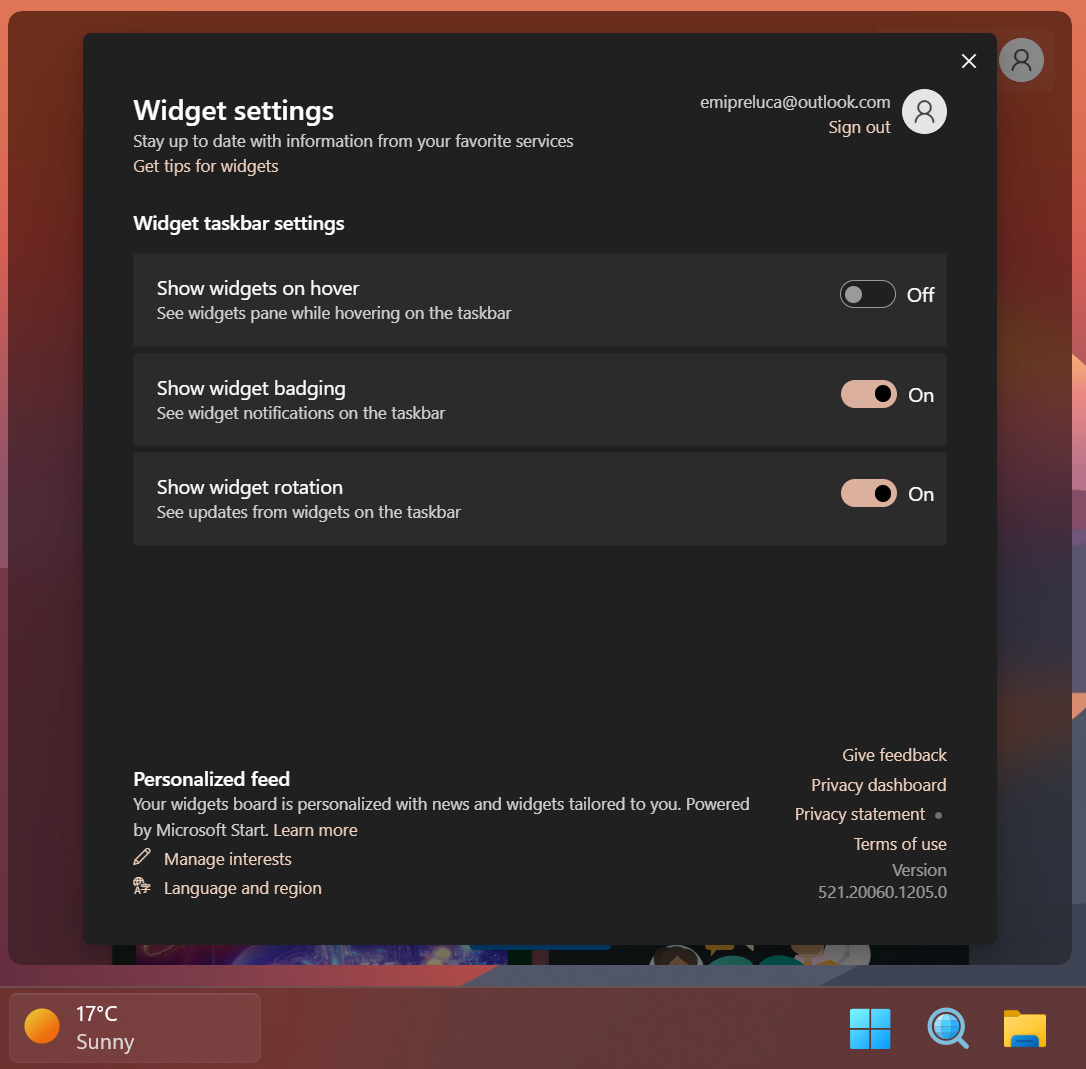The image size is (1086, 1069).
Task: Click the profile avatar above the dialog corner
Action: click(x=1021, y=60)
